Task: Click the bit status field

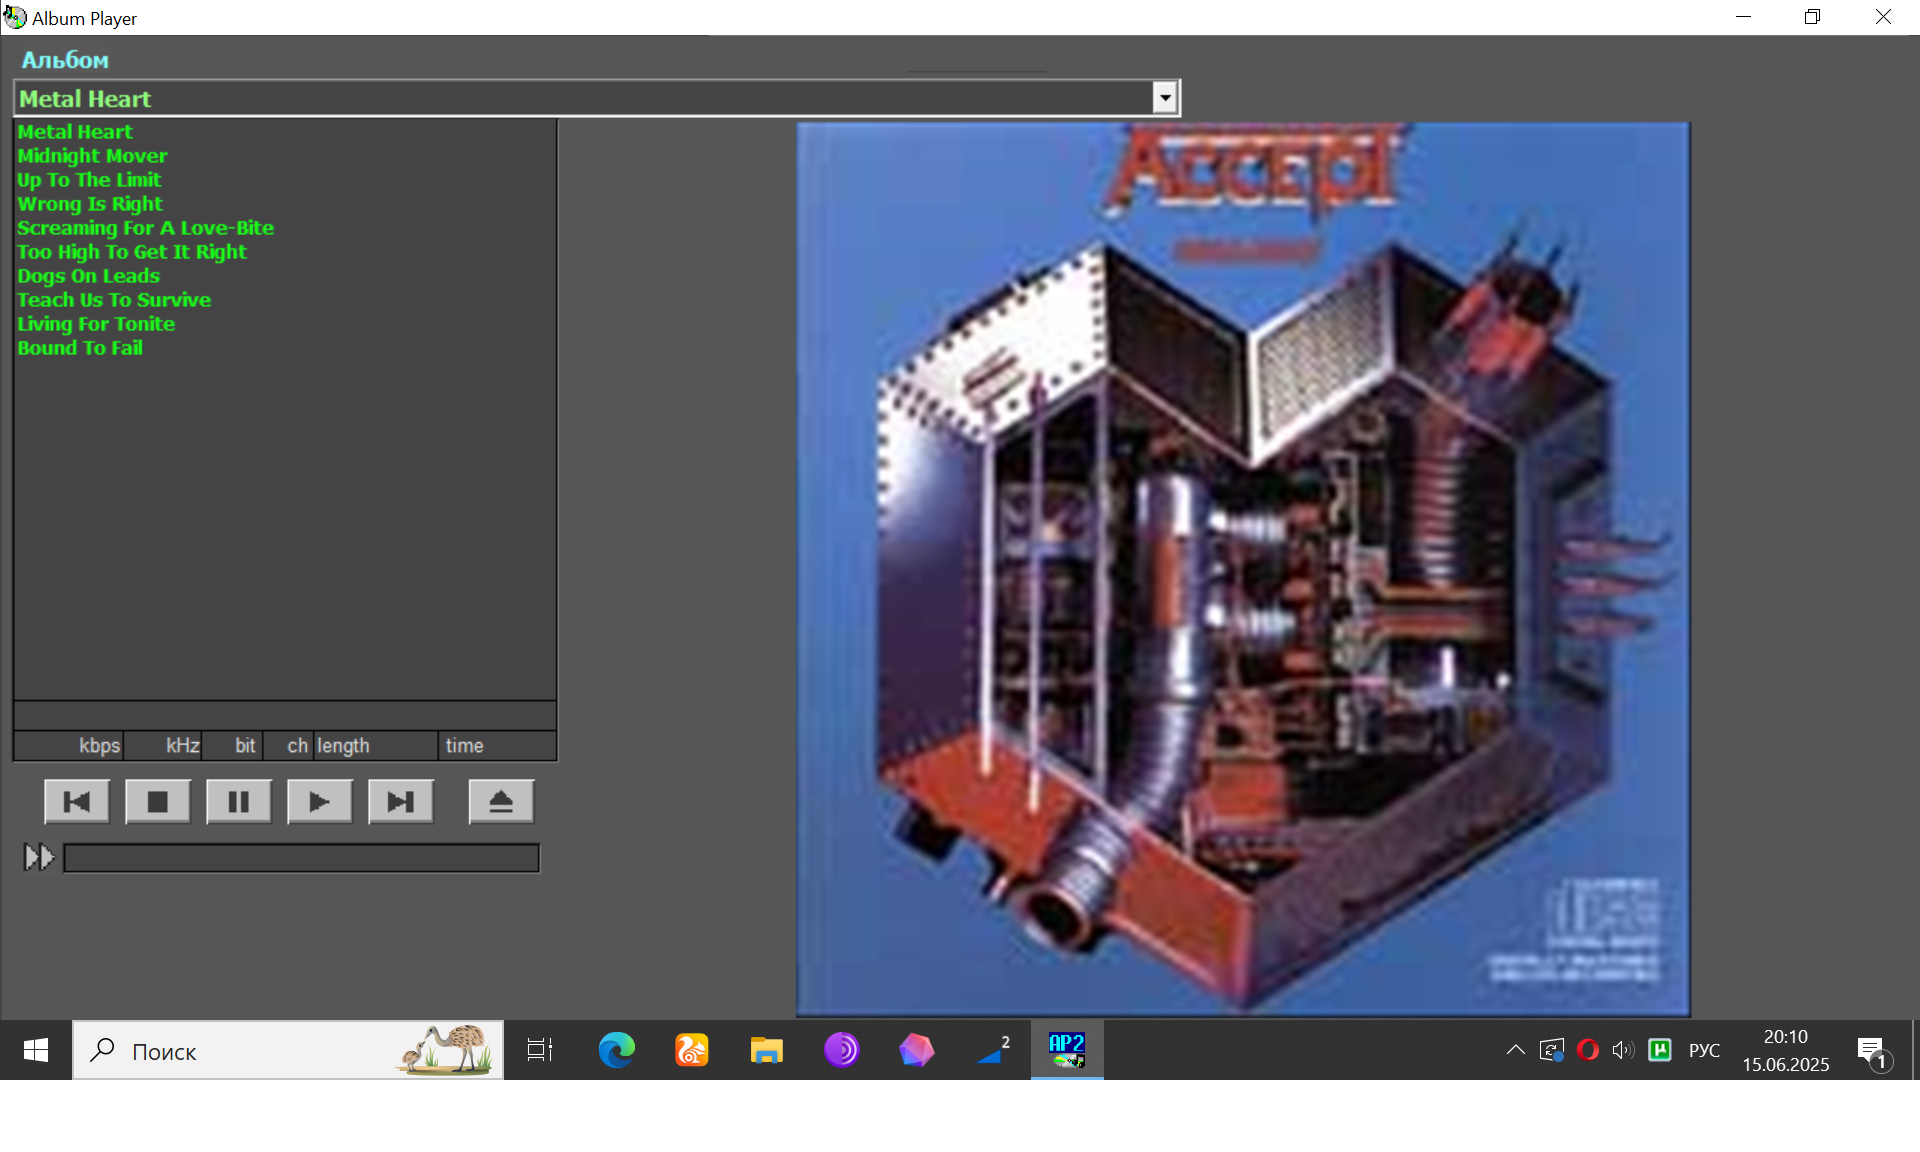Action: [x=233, y=746]
